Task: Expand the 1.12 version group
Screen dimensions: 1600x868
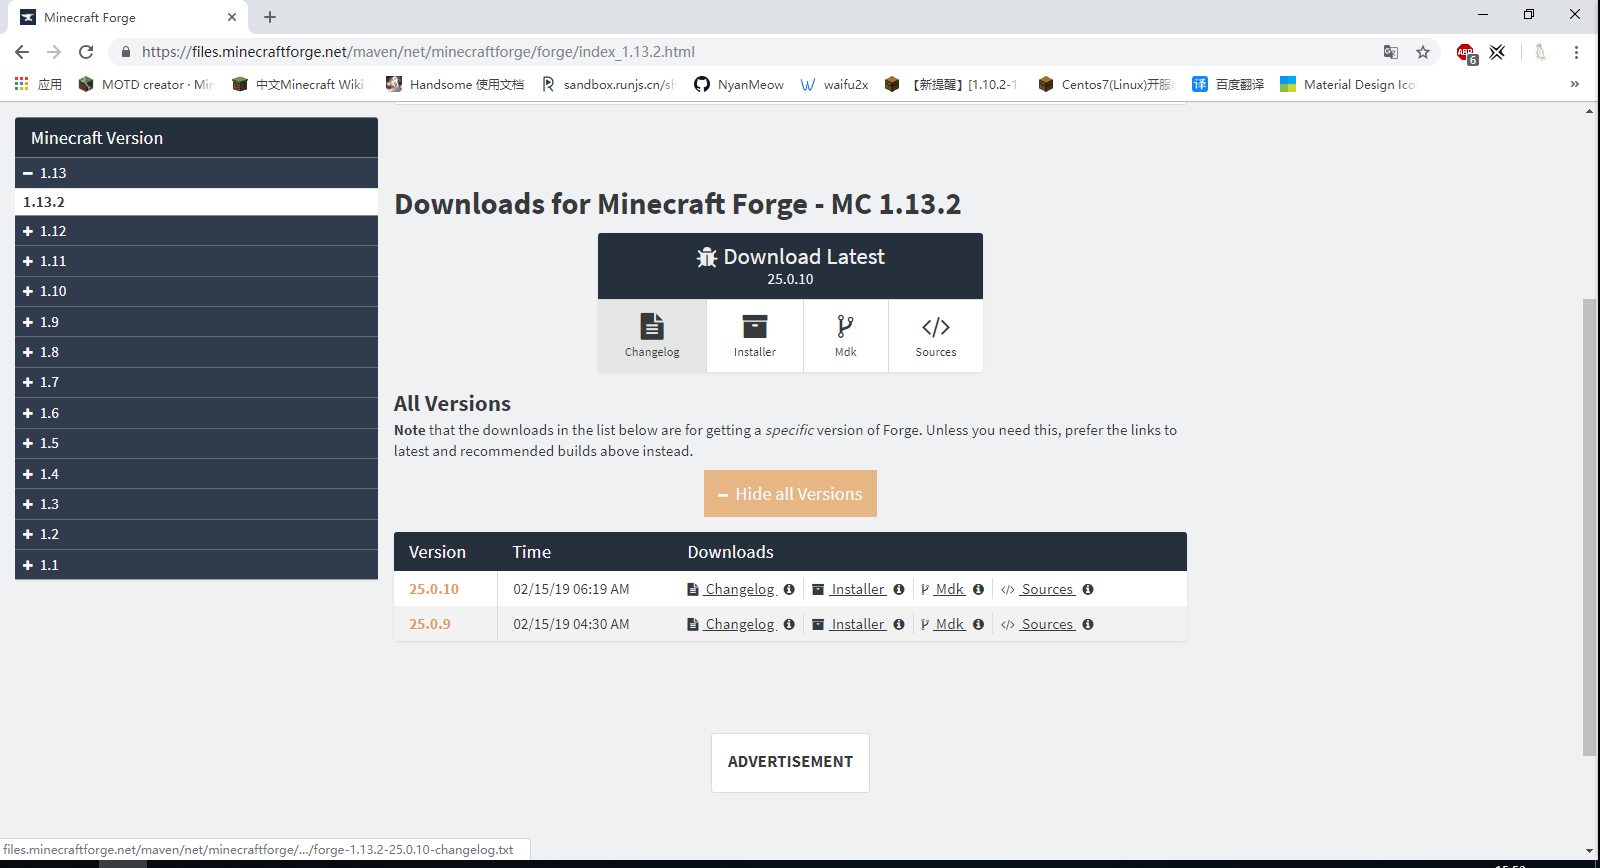Action: coord(196,231)
